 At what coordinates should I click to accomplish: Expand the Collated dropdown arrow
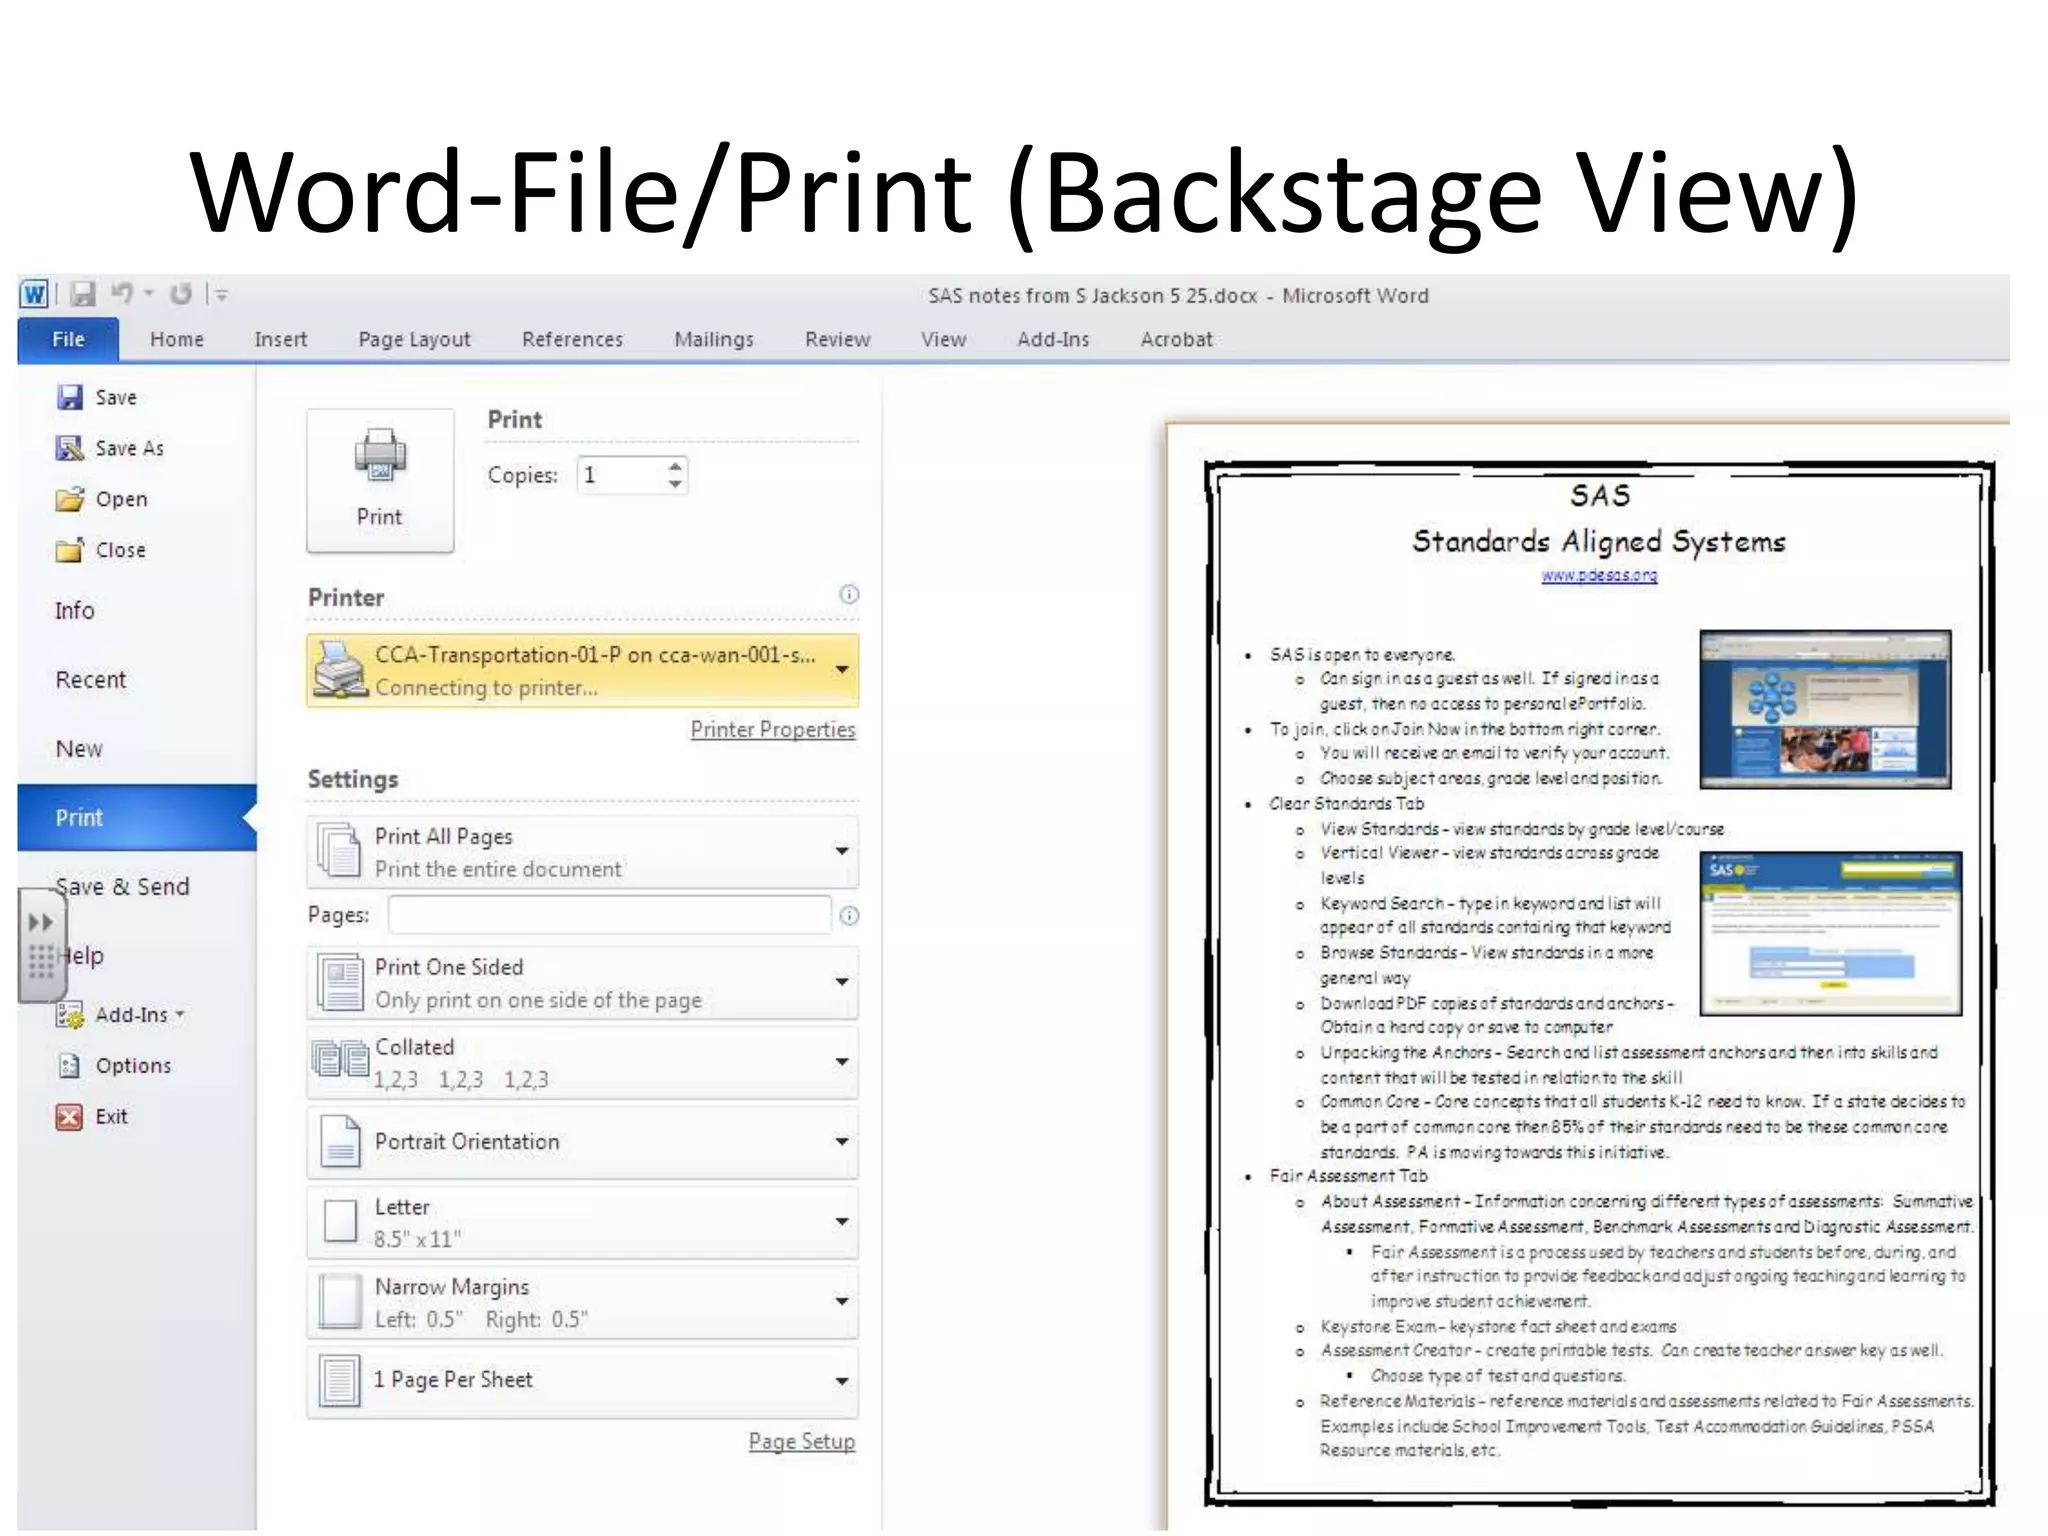tap(842, 1062)
